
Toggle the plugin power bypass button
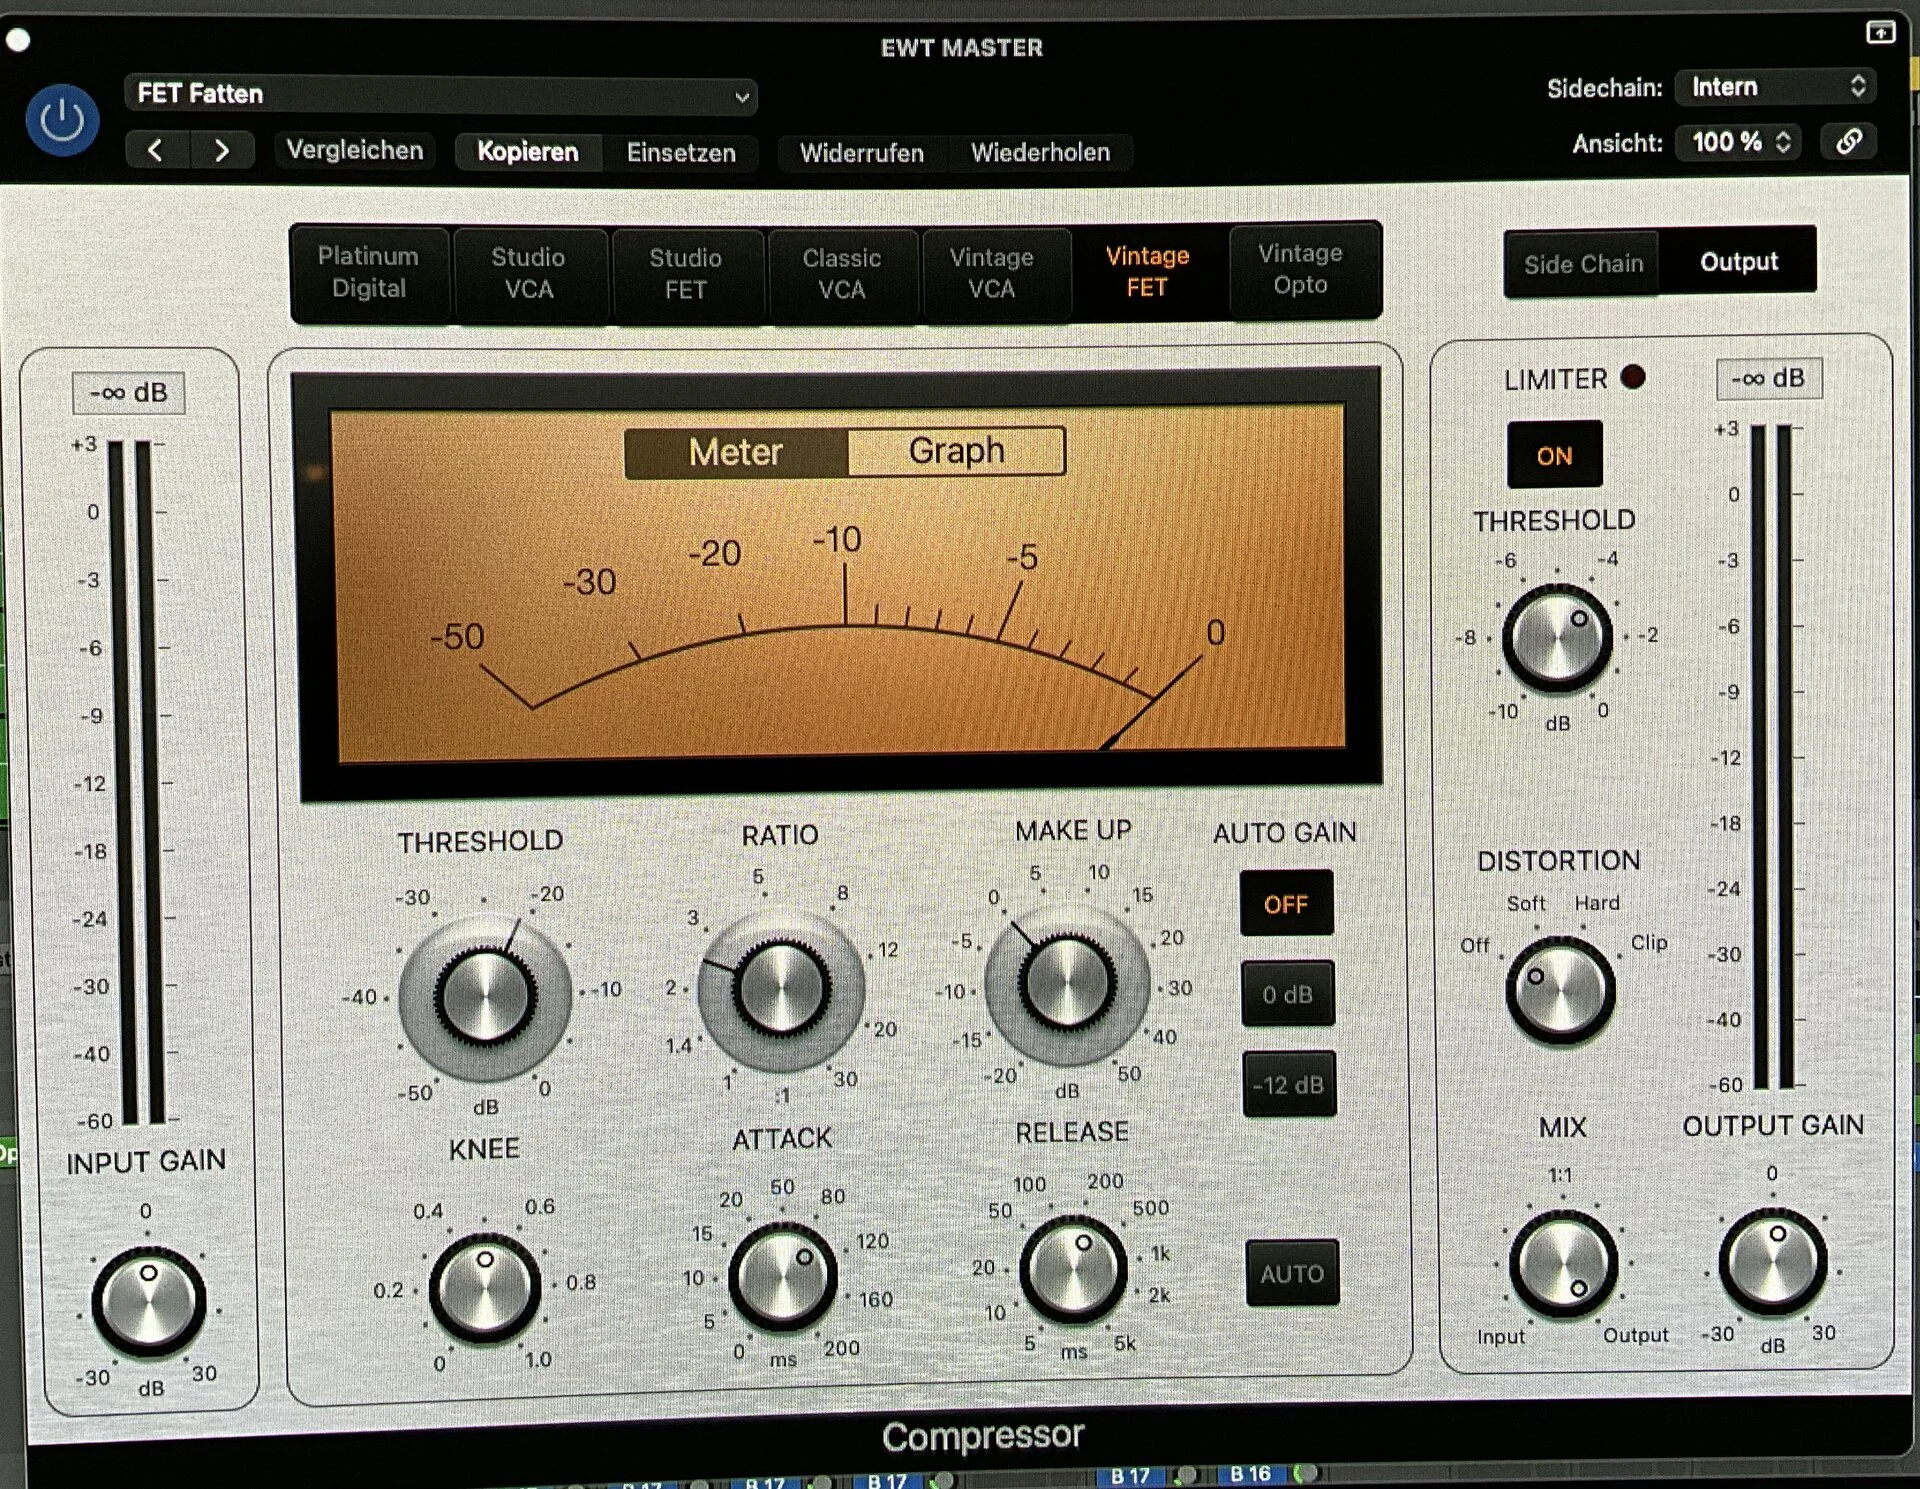(62, 121)
